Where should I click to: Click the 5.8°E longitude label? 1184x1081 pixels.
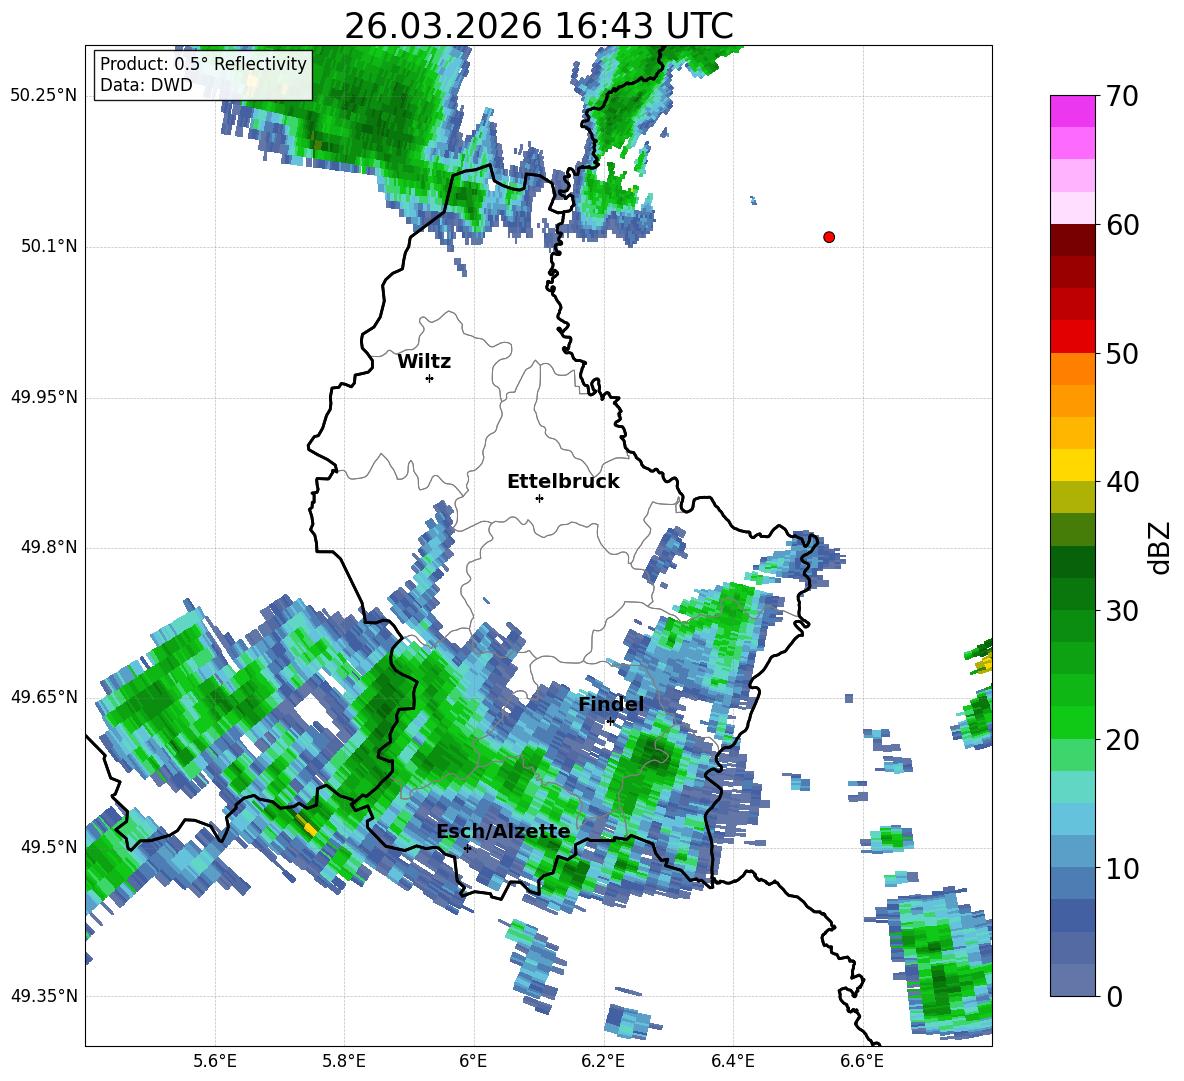coord(344,1061)
